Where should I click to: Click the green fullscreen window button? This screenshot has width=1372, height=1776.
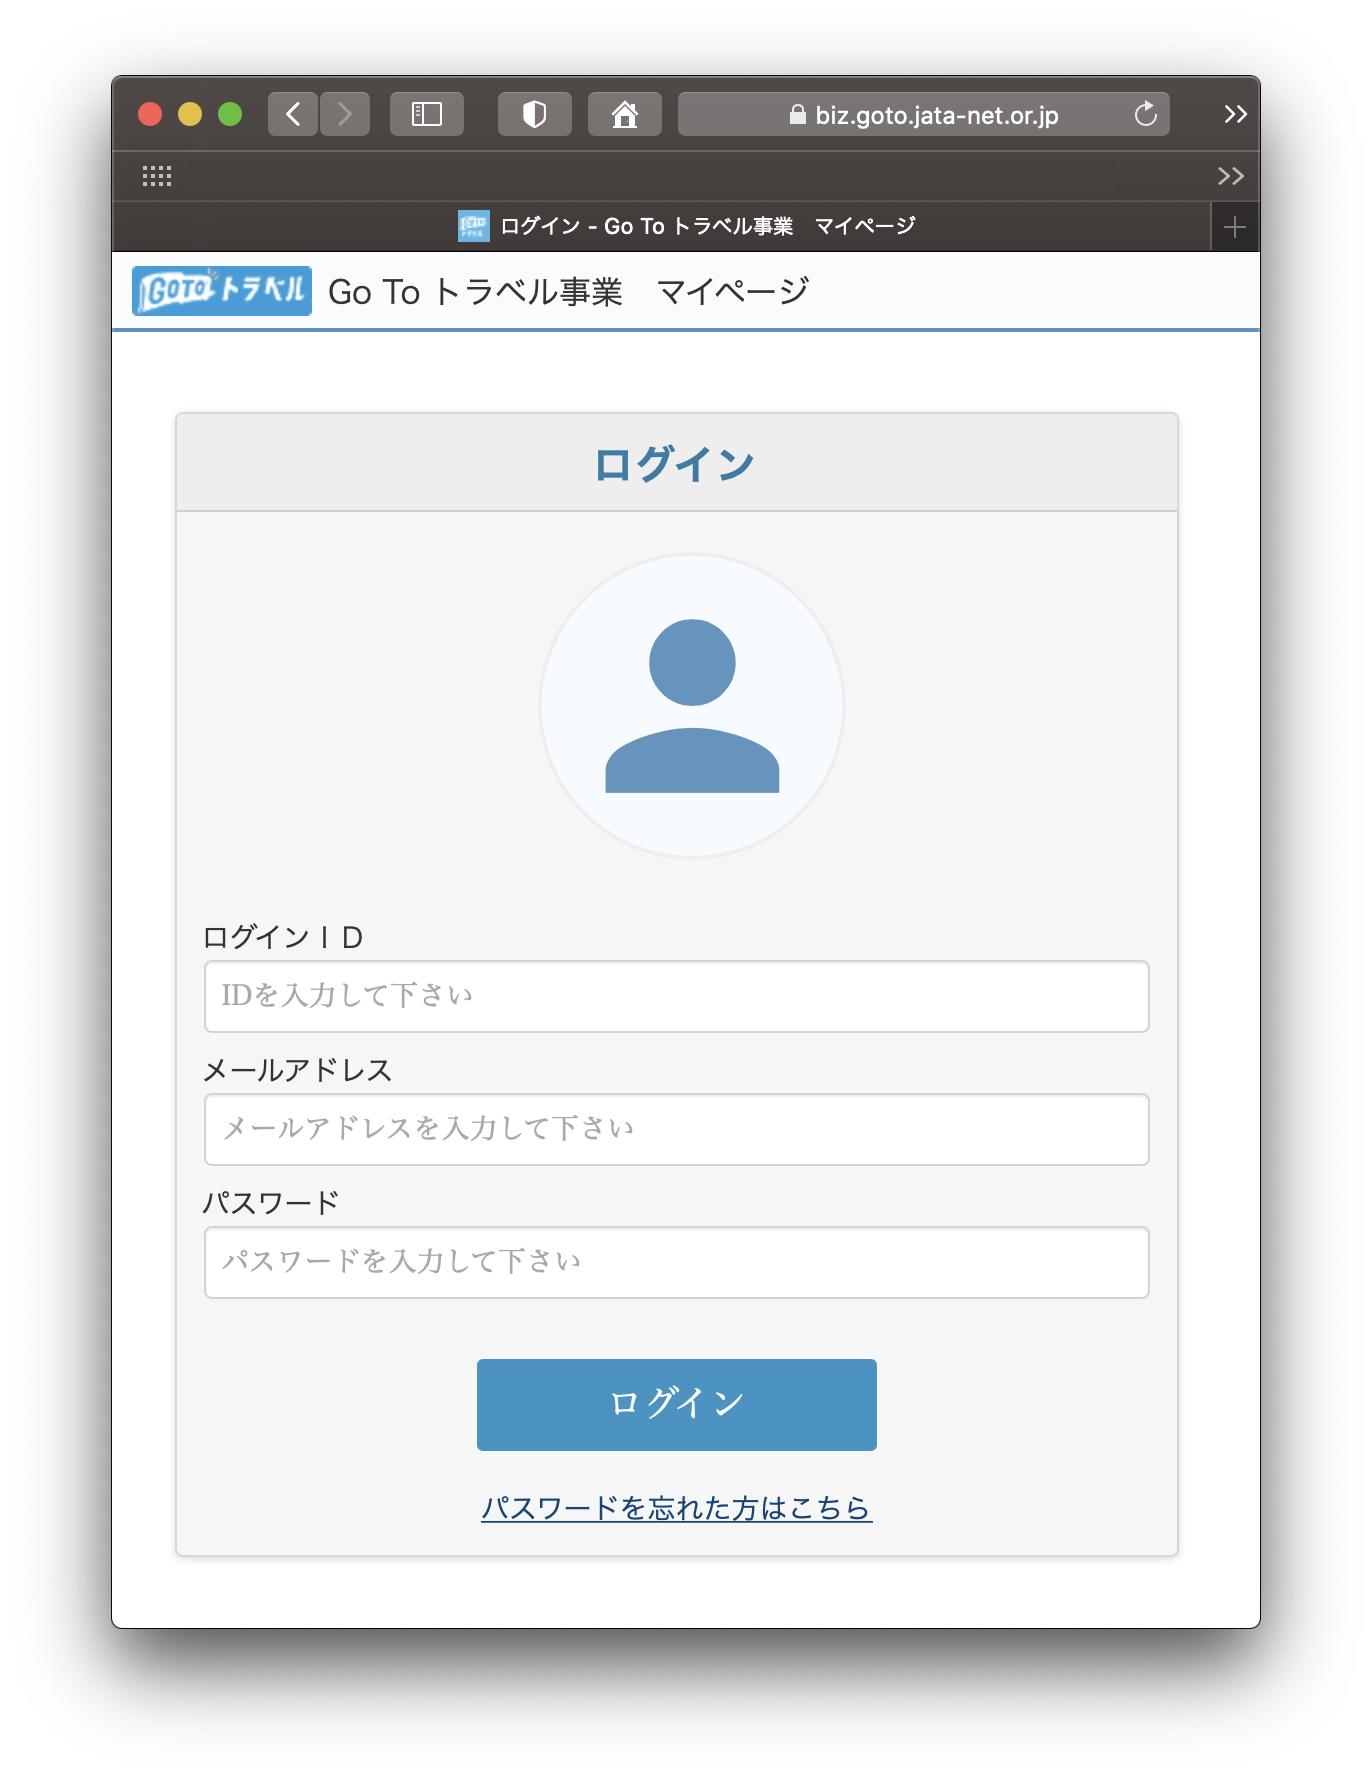click(230, 114)
